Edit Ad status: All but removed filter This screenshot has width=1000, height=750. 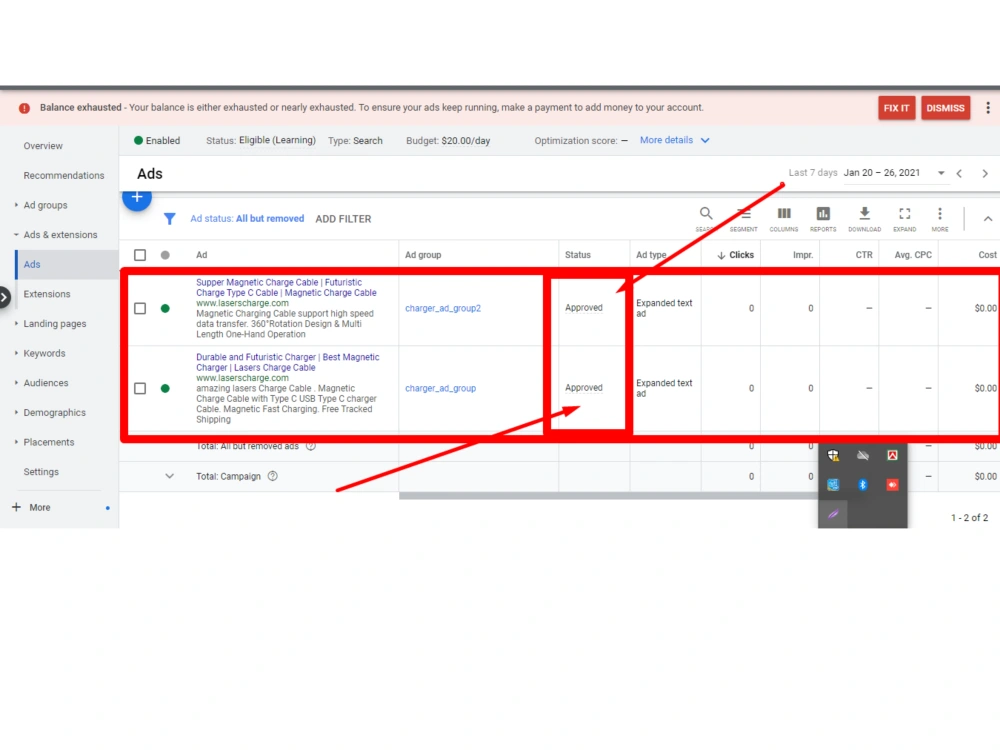point(247,218)
